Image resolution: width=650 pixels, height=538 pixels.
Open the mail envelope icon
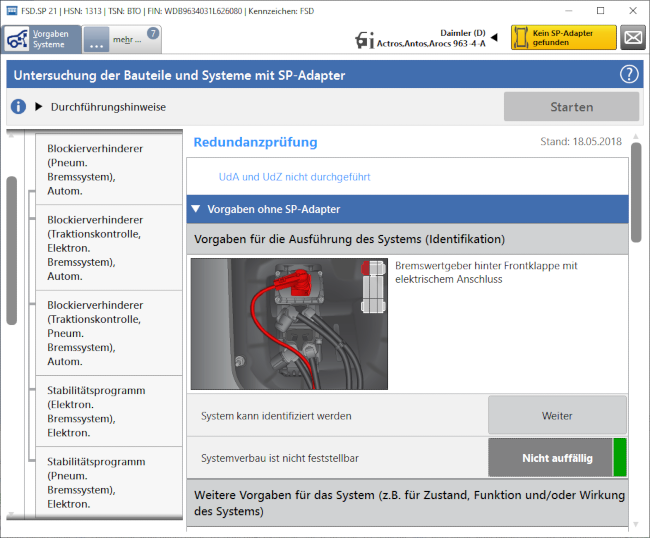[632, 38]
